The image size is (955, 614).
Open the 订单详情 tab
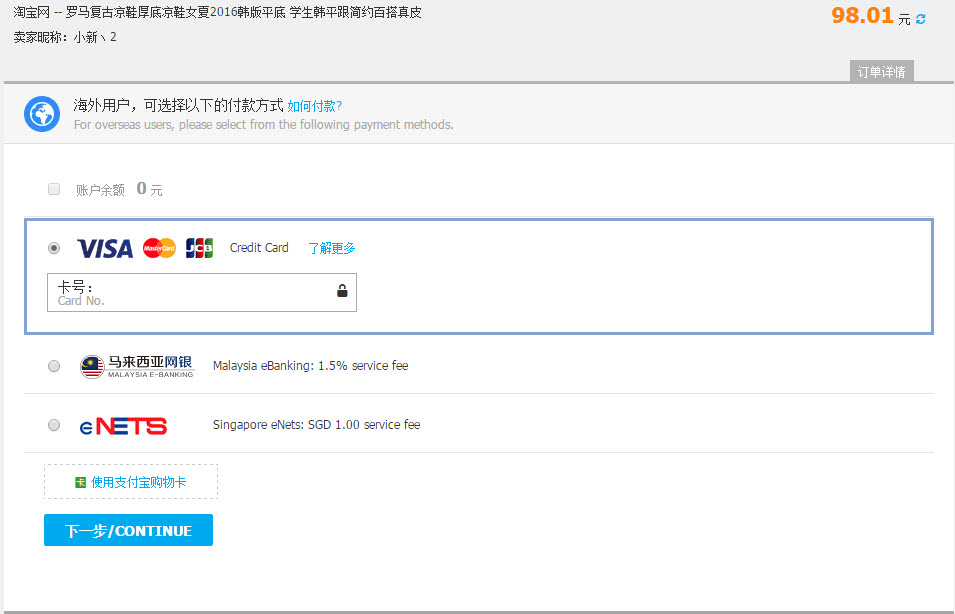[x=881, y=72]
